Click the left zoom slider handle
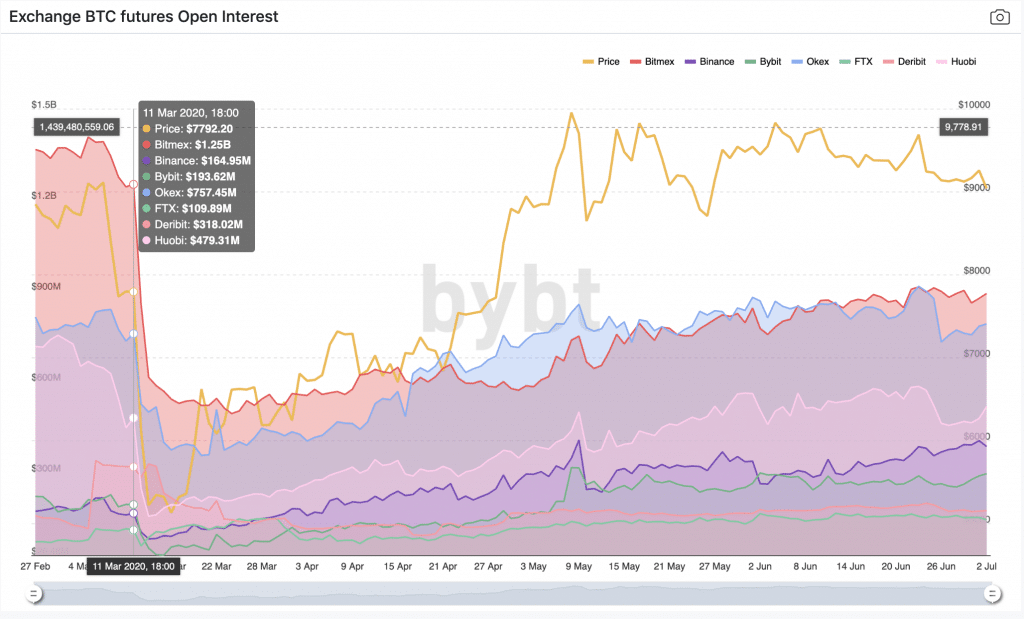The width and height of the screenshot is (1024, 619). [34, 594]
